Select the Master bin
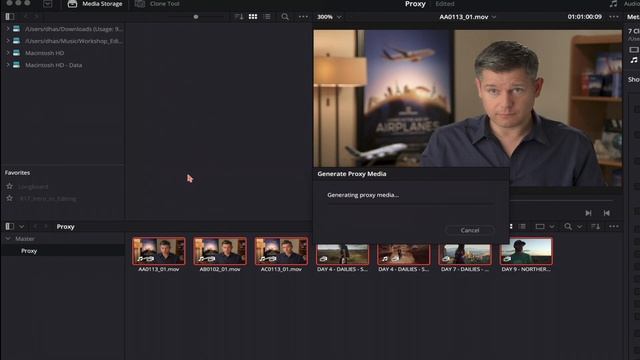This screenshot has width=640, height=360. (x=25, y=238)
